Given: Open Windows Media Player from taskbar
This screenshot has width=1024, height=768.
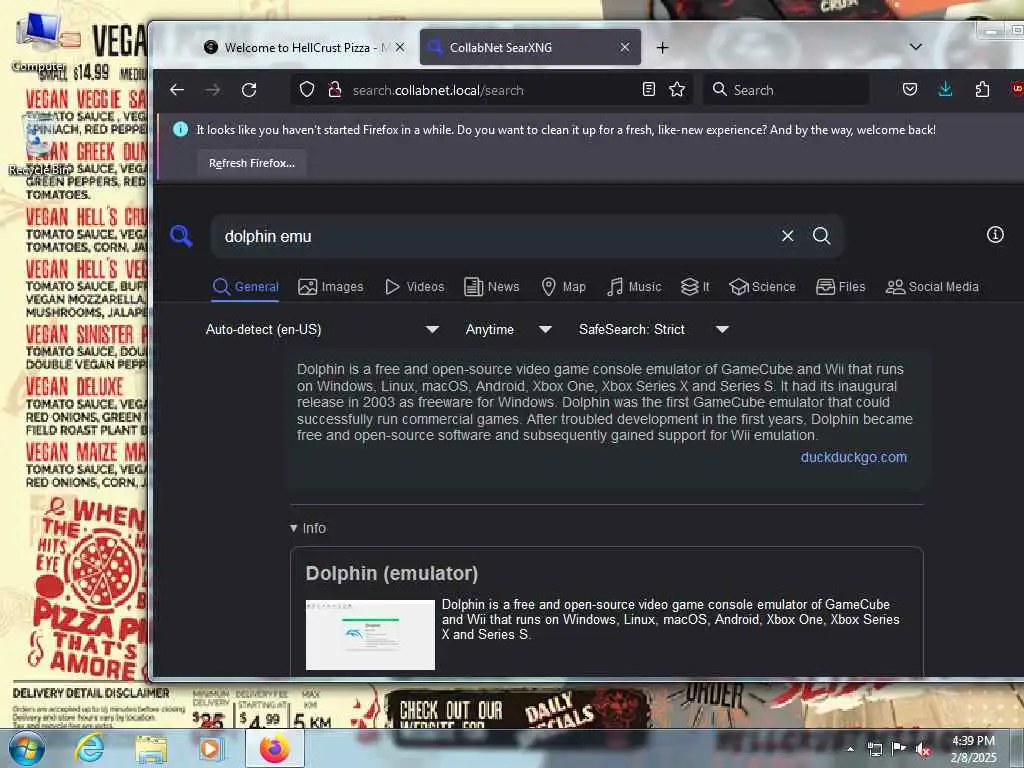Looking at the screenshot, I should 210,749.
